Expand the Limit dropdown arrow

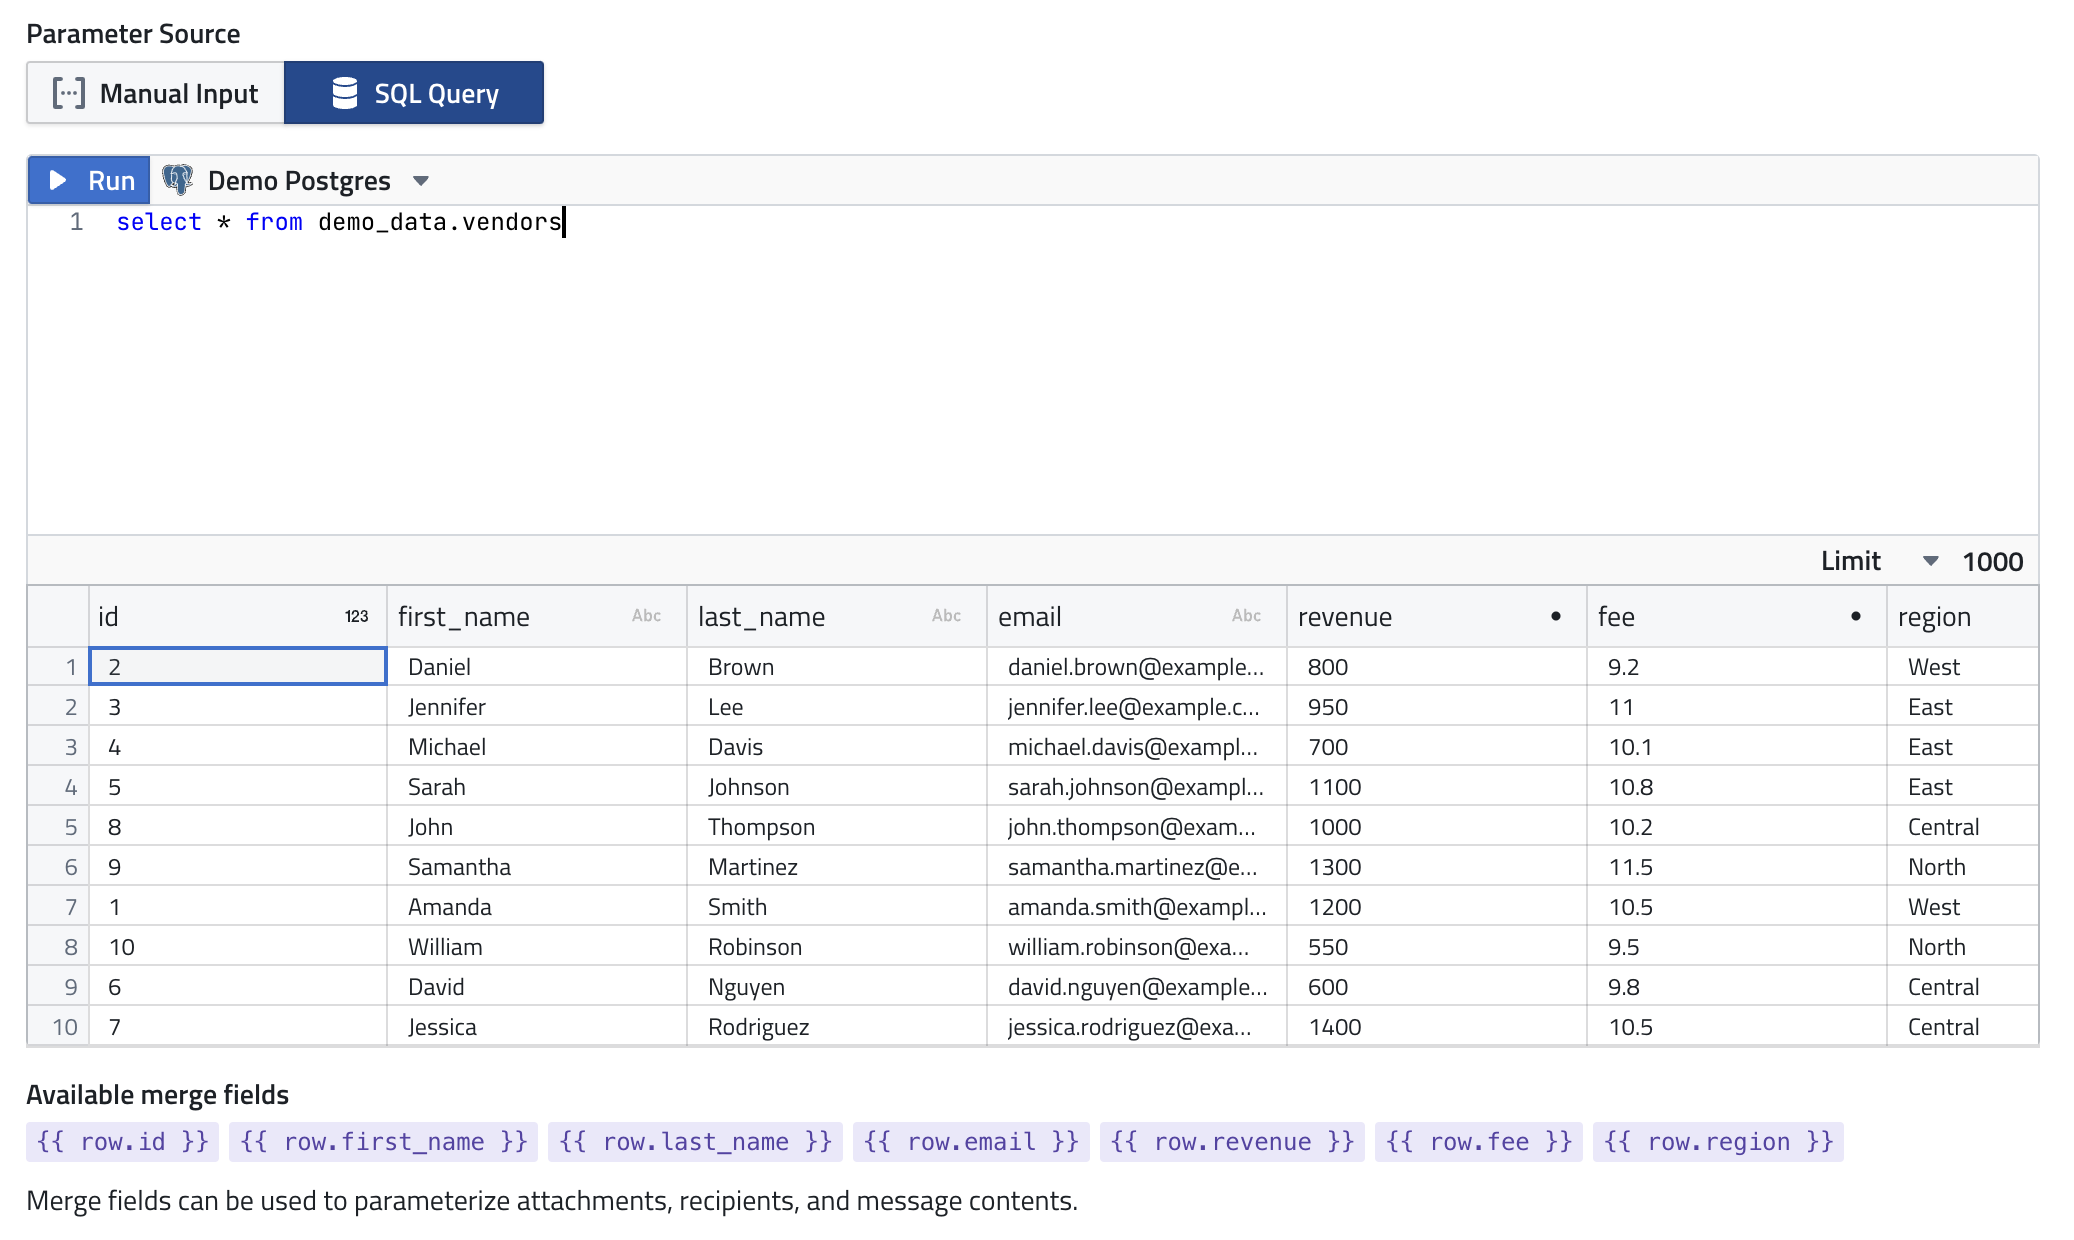pos(1930,561)
